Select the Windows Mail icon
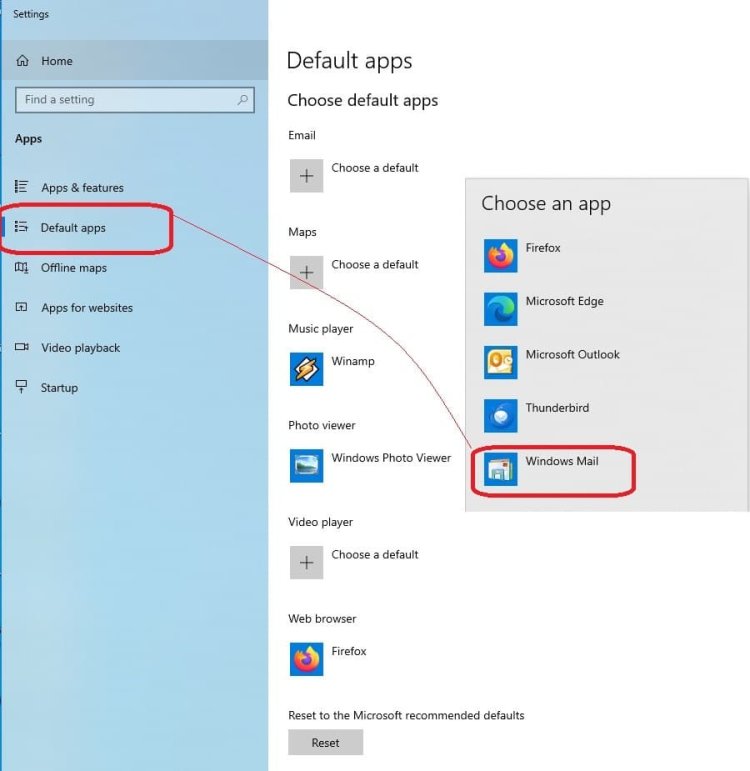The width and height of the screenshot is (750, 771). tap(500, 469)
